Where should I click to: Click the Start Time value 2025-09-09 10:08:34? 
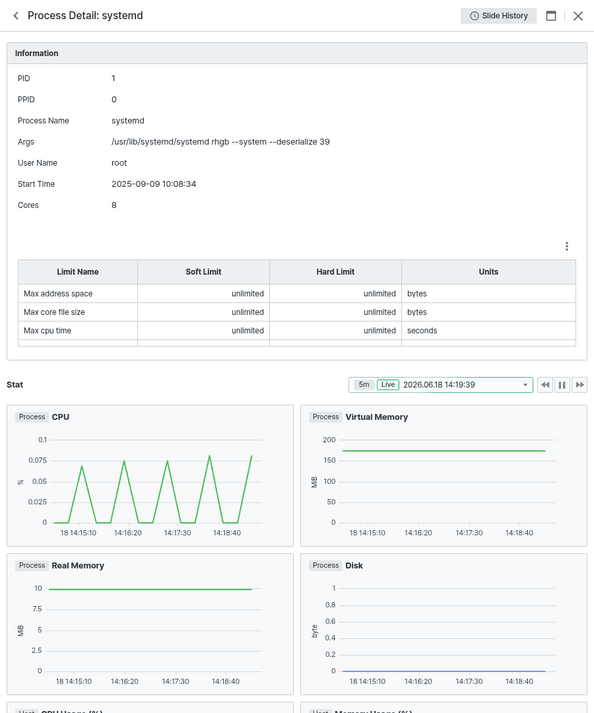pos(154,184)
